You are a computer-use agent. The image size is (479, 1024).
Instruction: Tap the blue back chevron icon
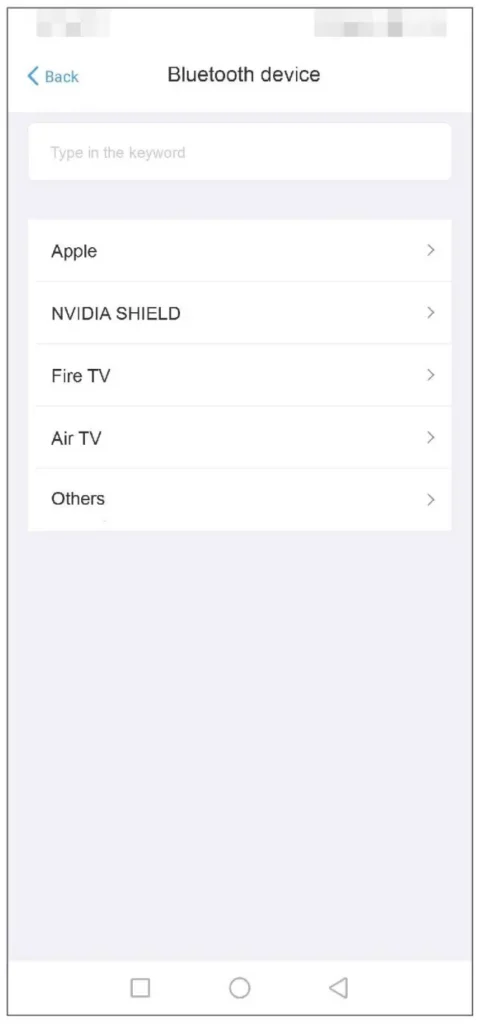pos(33,76)
